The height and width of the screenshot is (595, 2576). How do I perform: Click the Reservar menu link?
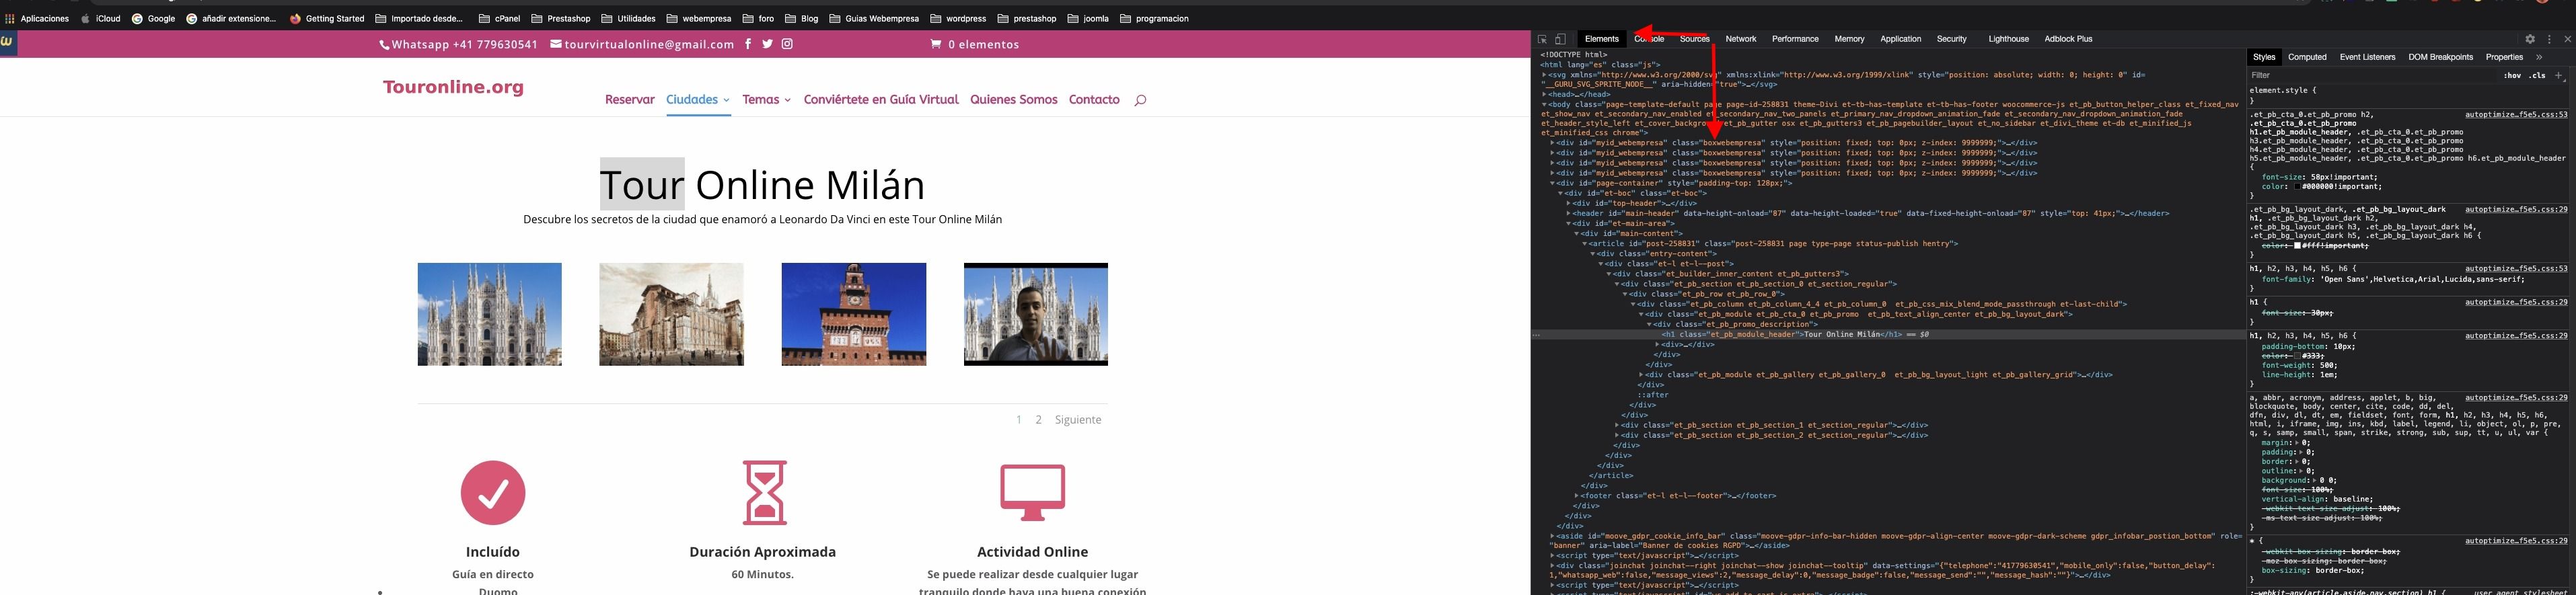630,100
